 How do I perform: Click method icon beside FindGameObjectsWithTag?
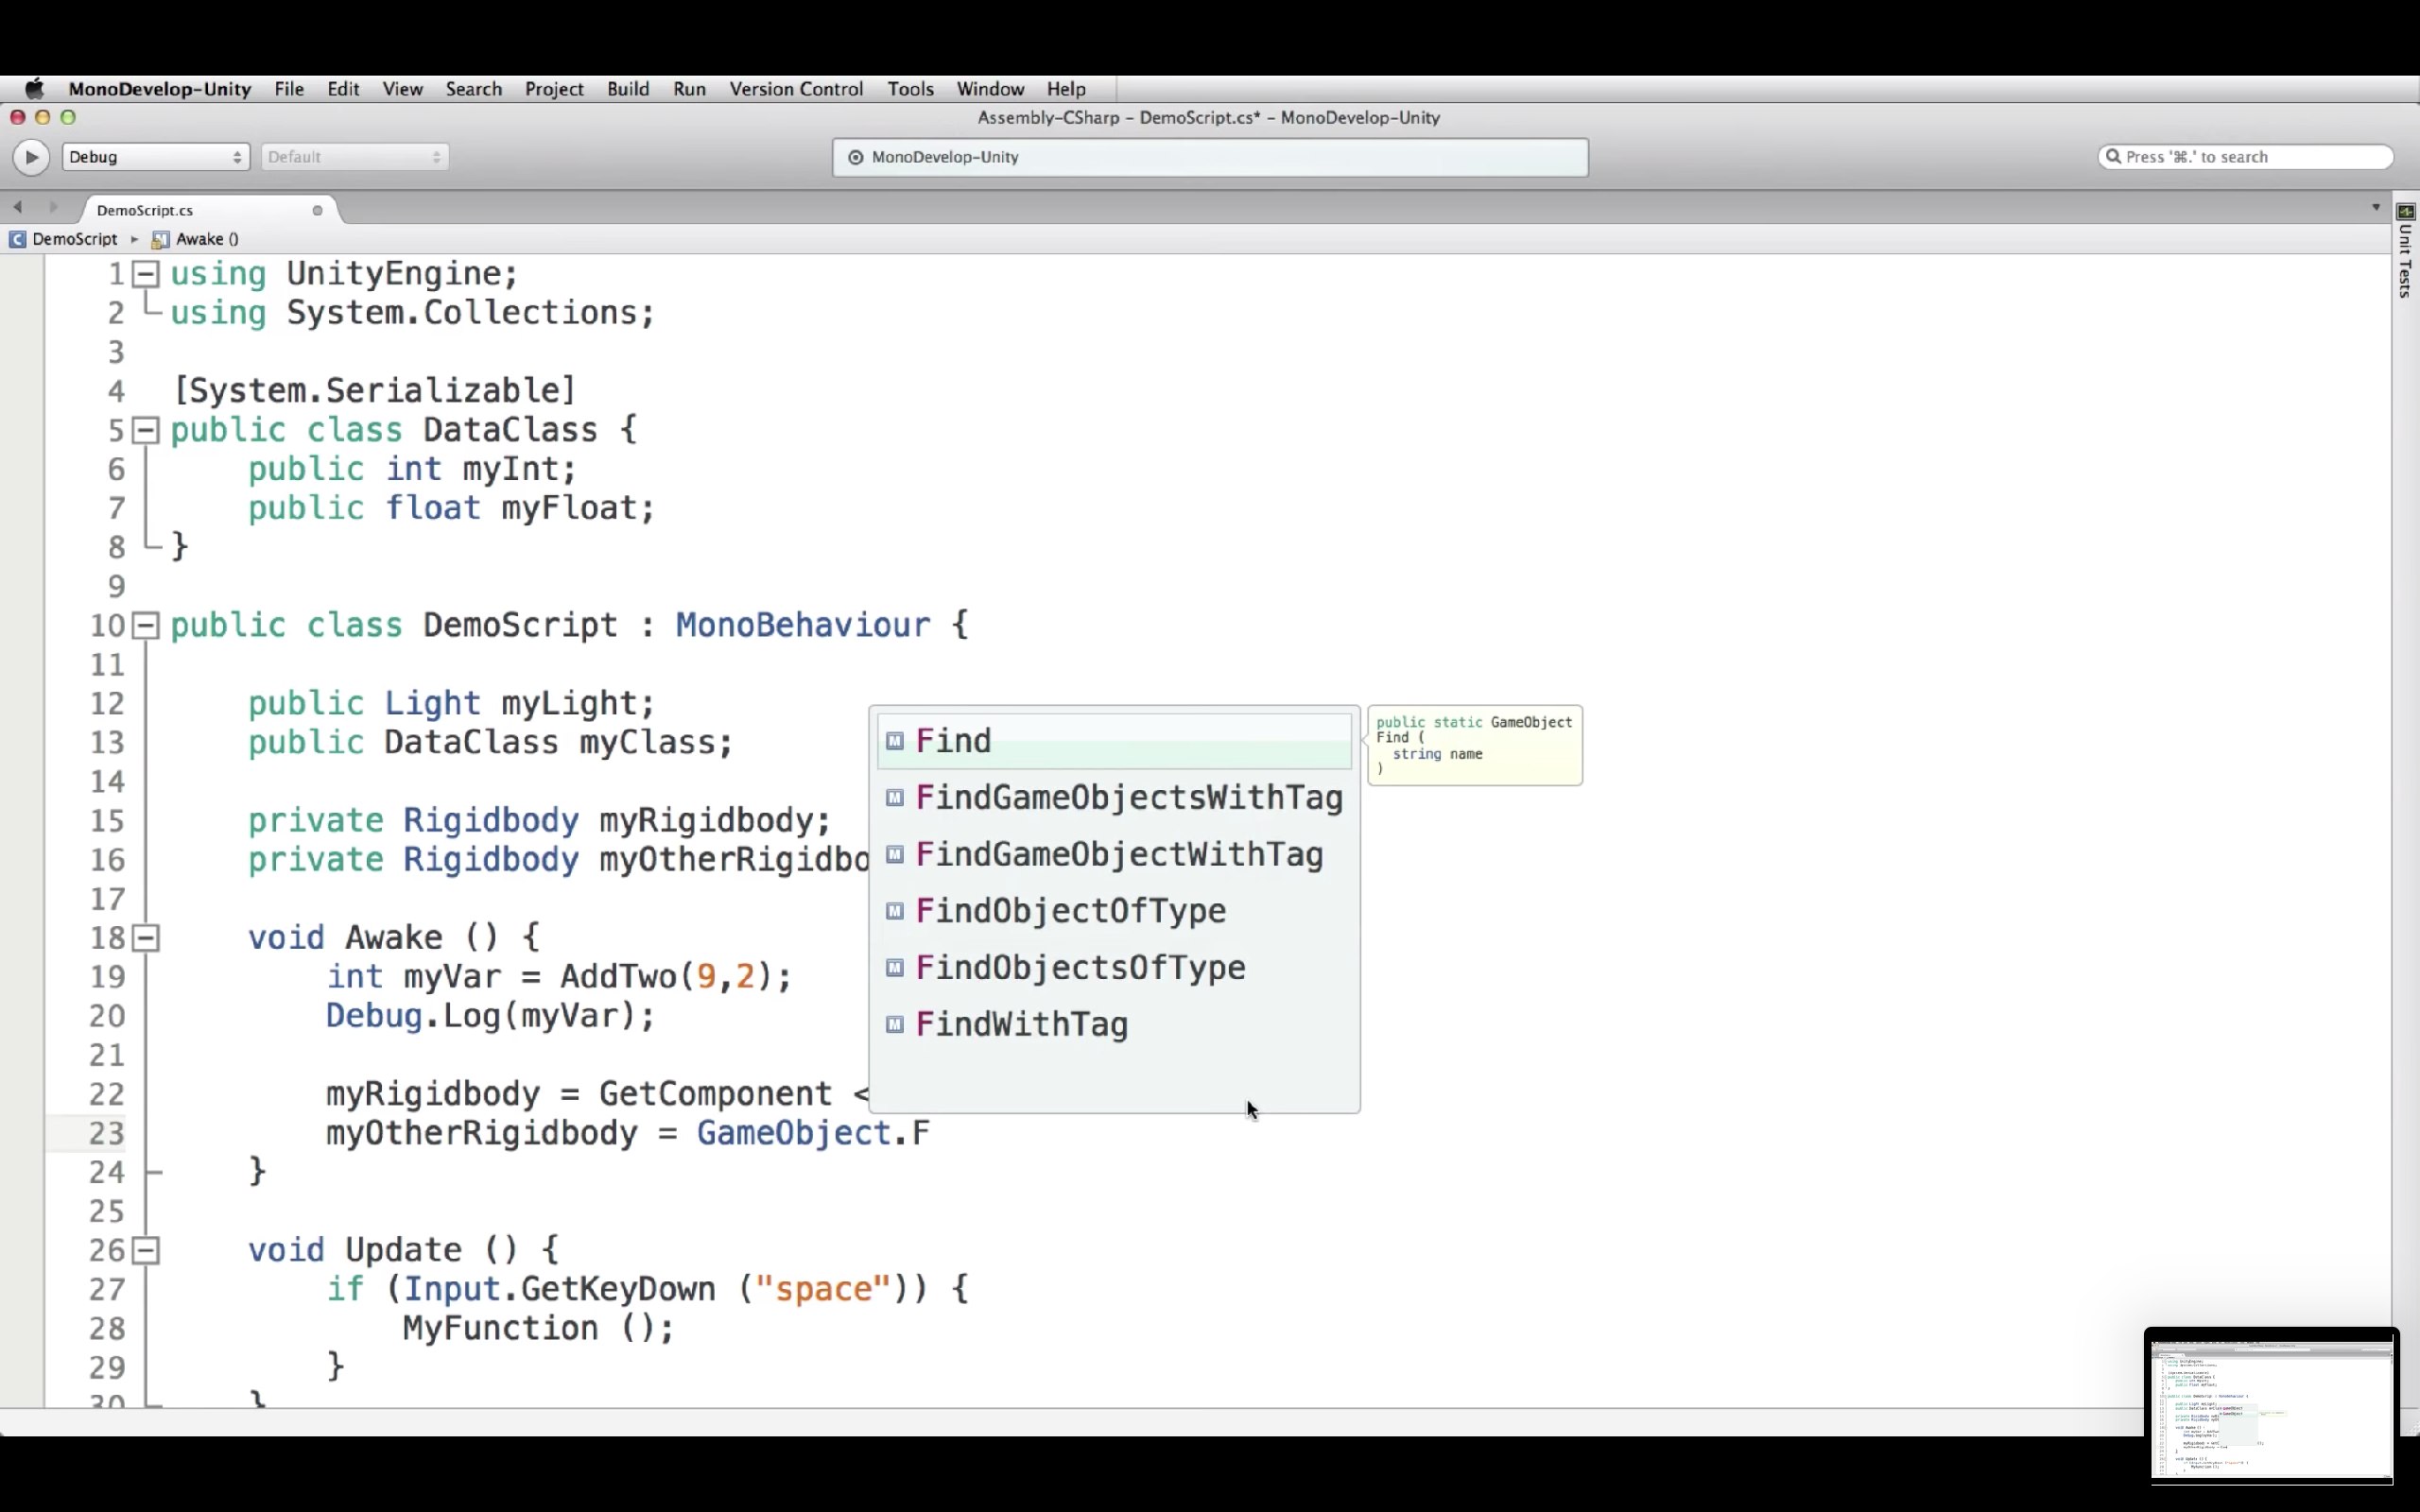click(895, 798)
